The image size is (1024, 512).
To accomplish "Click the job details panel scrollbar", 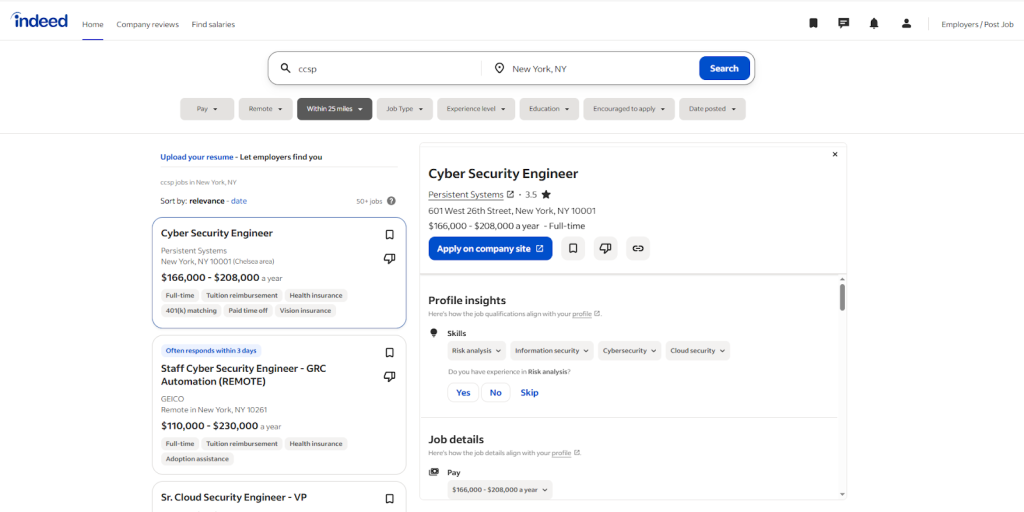I will [x=842, y=297].
